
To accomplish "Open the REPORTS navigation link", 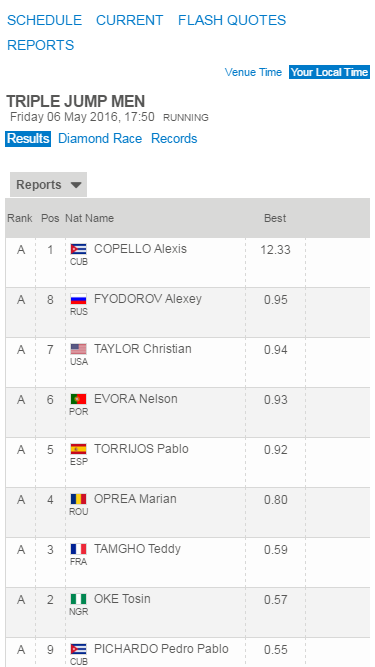I will [41, 45].
